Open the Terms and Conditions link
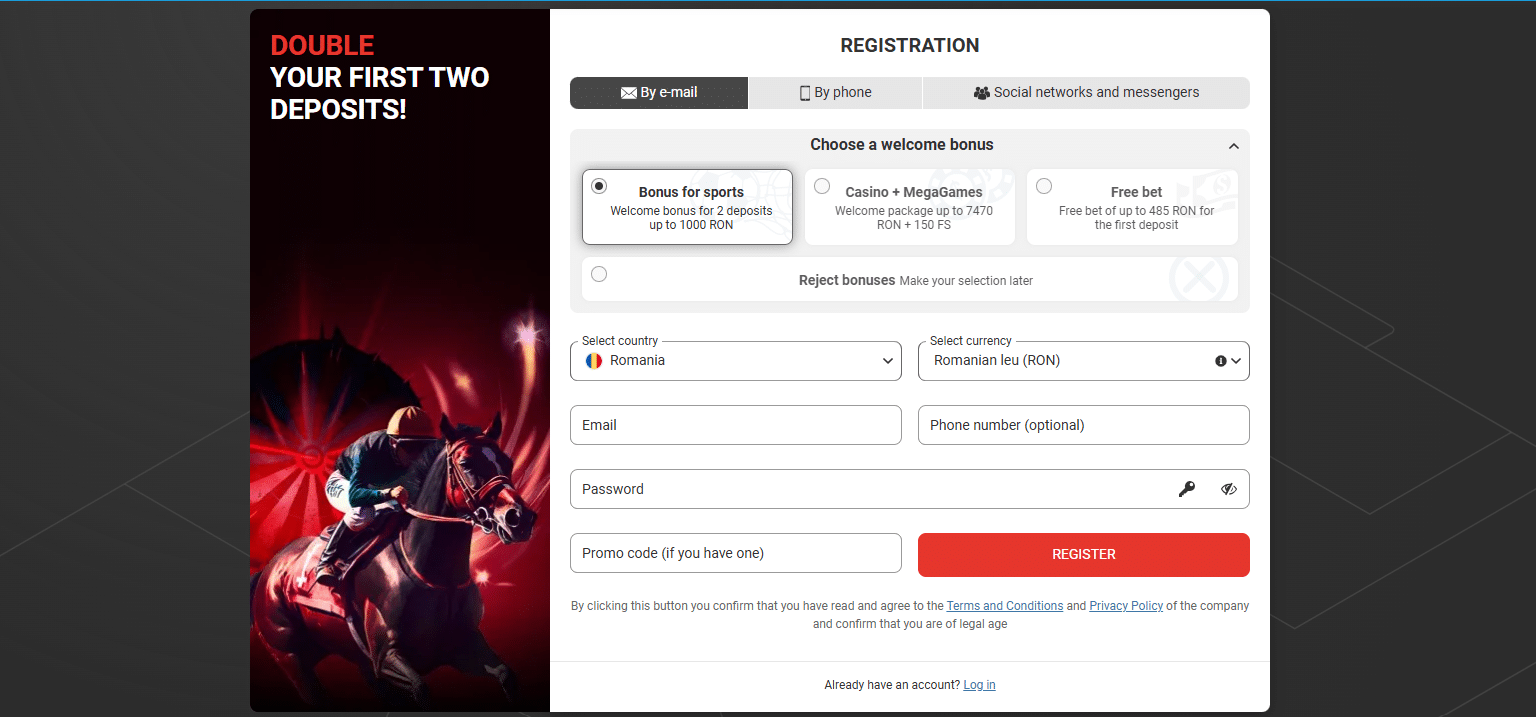Viewport: 1536px width, 717px height. (1004, 606)
